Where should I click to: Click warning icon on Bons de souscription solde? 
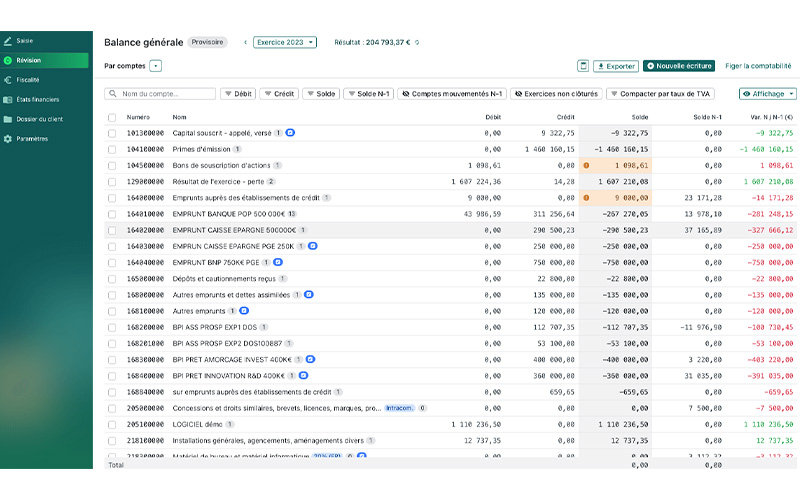[x=587, y=165]
